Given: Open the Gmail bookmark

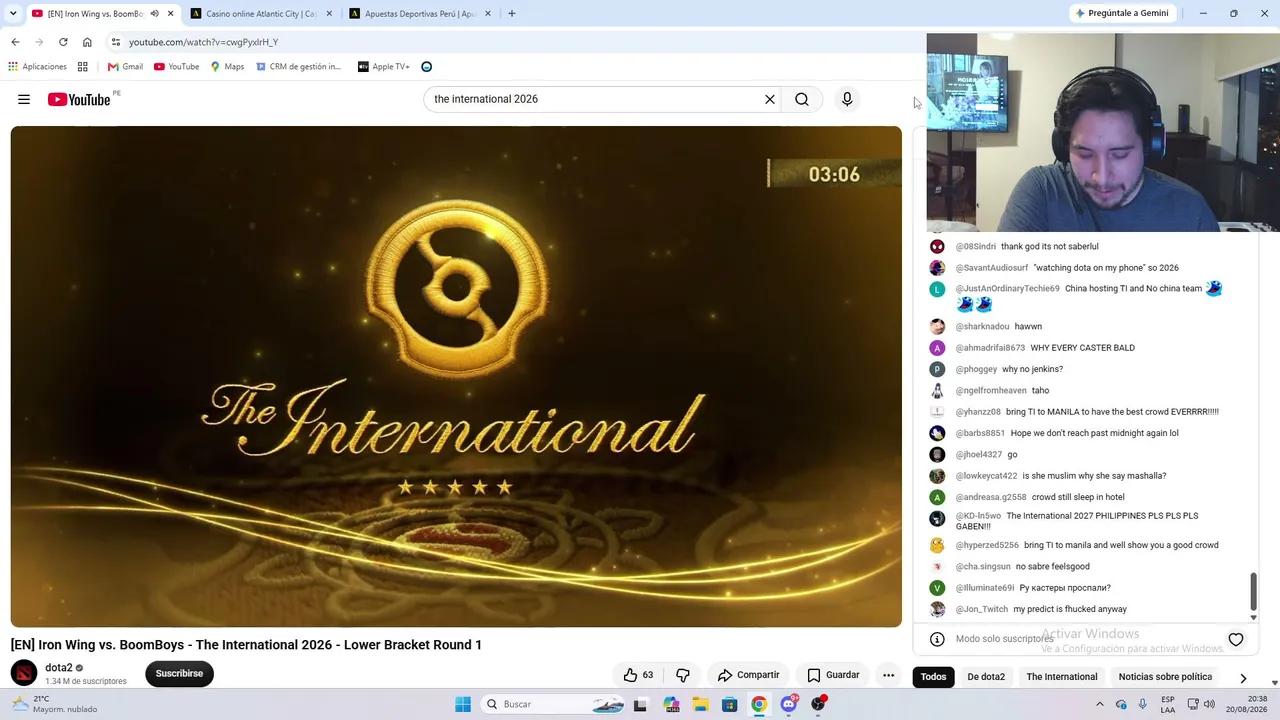Looking at the screenshot, I should pyautogui.click(x=126, y=67).
